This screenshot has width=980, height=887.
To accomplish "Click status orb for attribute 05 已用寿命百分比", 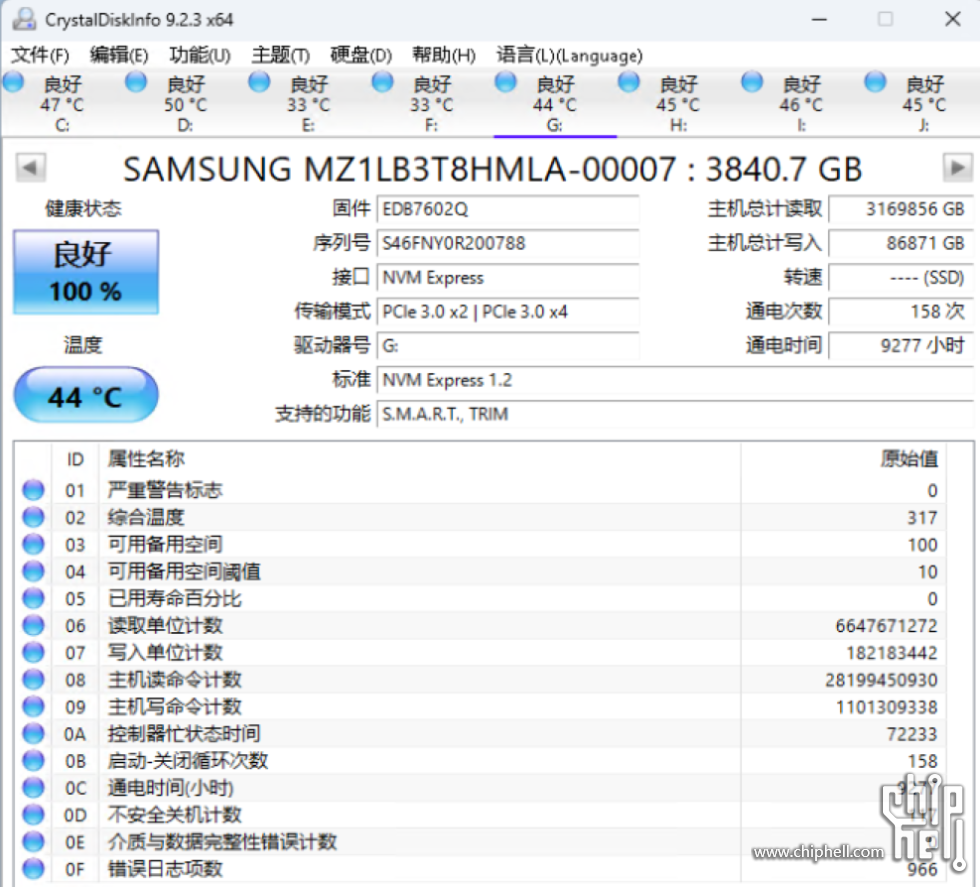I will click(33, 598).
